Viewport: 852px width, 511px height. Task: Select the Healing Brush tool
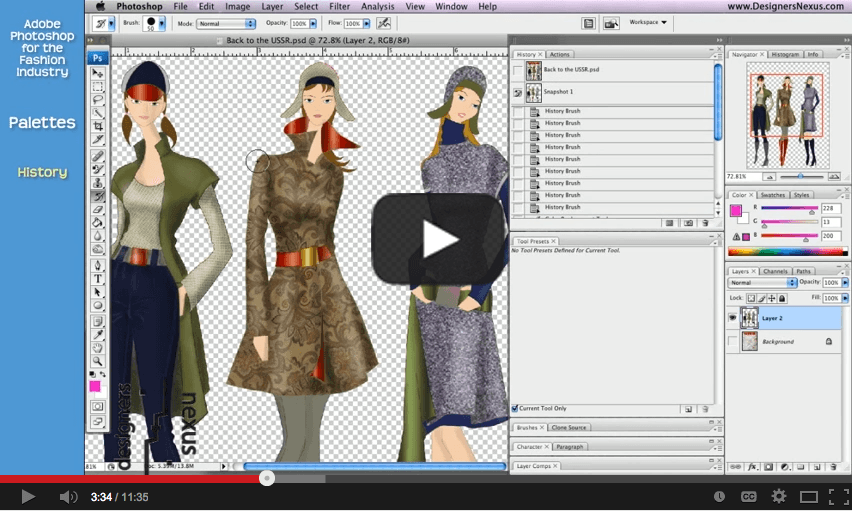(x=98, y=156)
